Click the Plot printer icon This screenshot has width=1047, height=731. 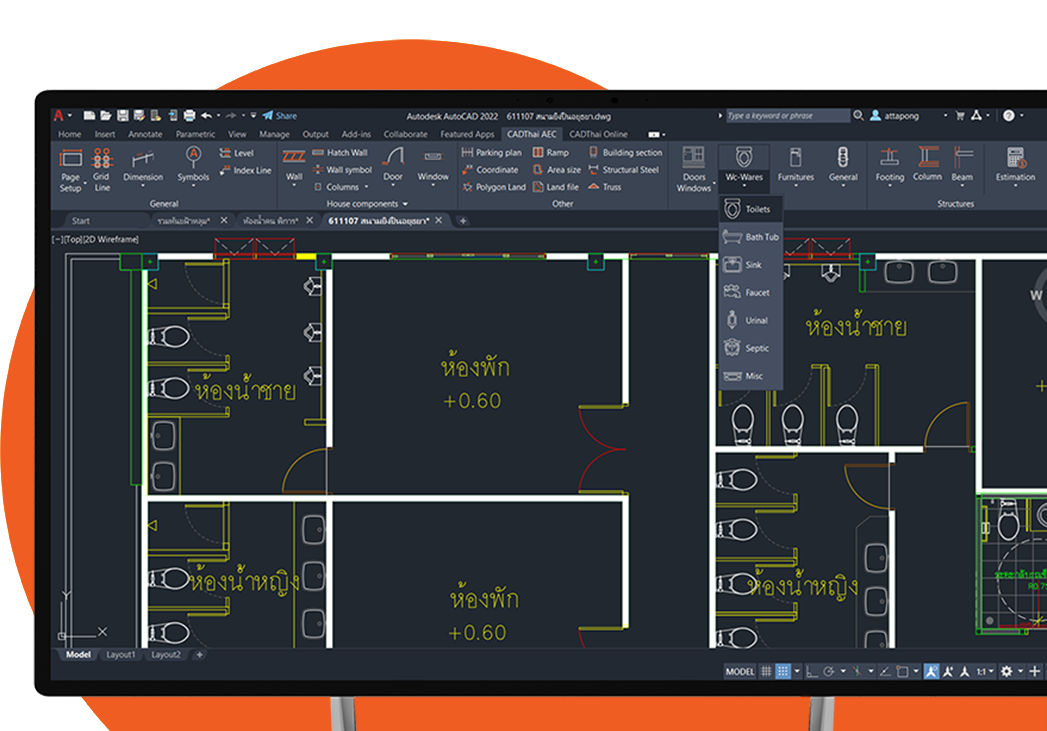coord(190,115)
